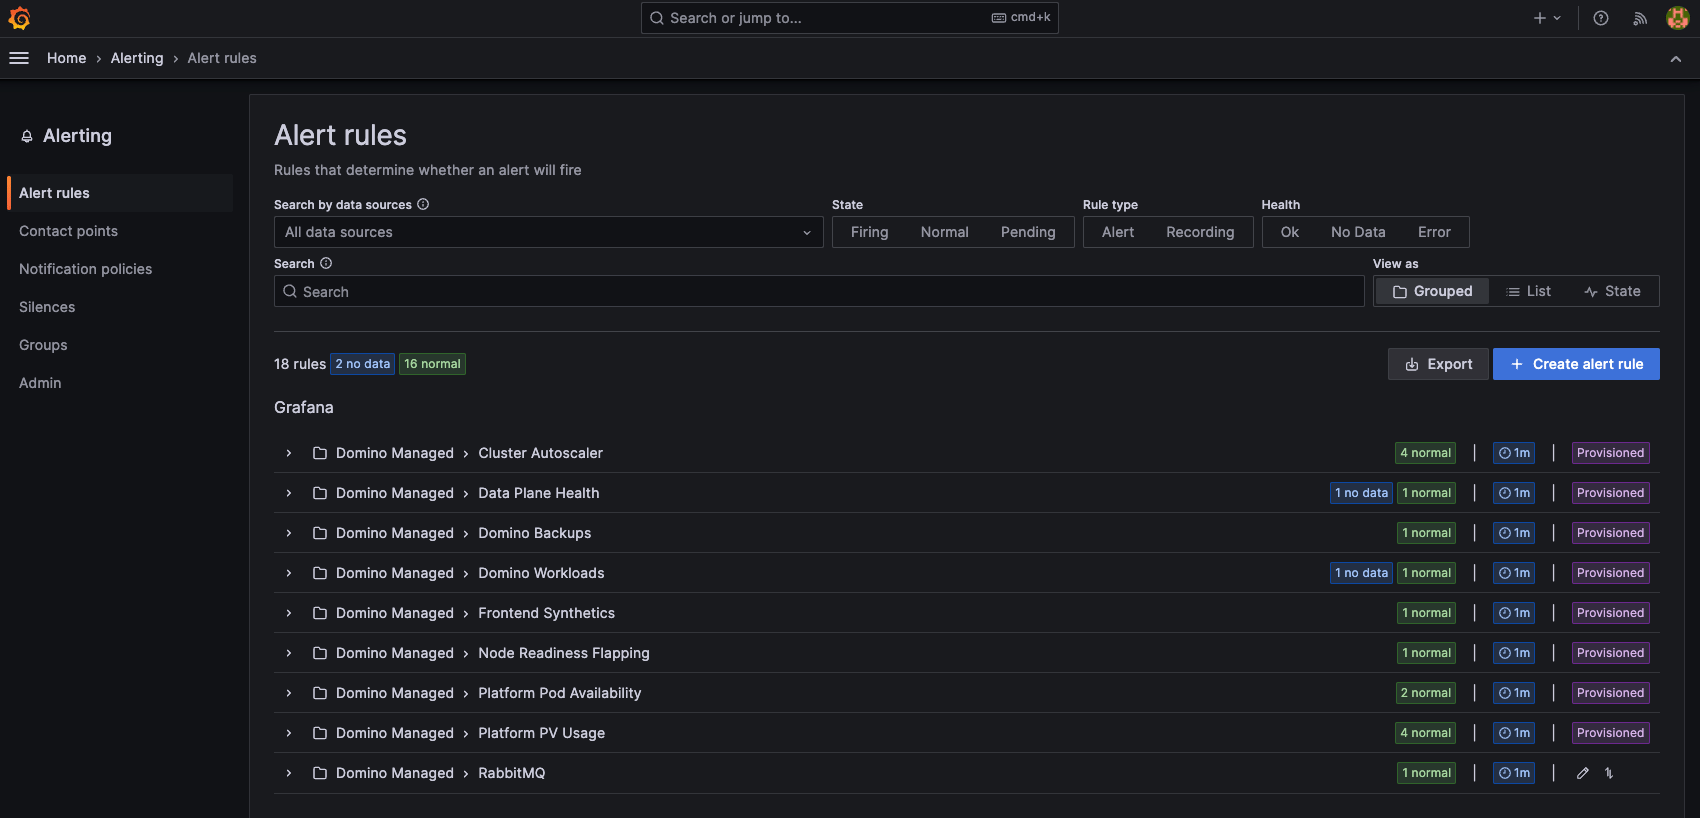
Task: Expand the Platform PV Usage group
Action: click(x=289, y=733)
